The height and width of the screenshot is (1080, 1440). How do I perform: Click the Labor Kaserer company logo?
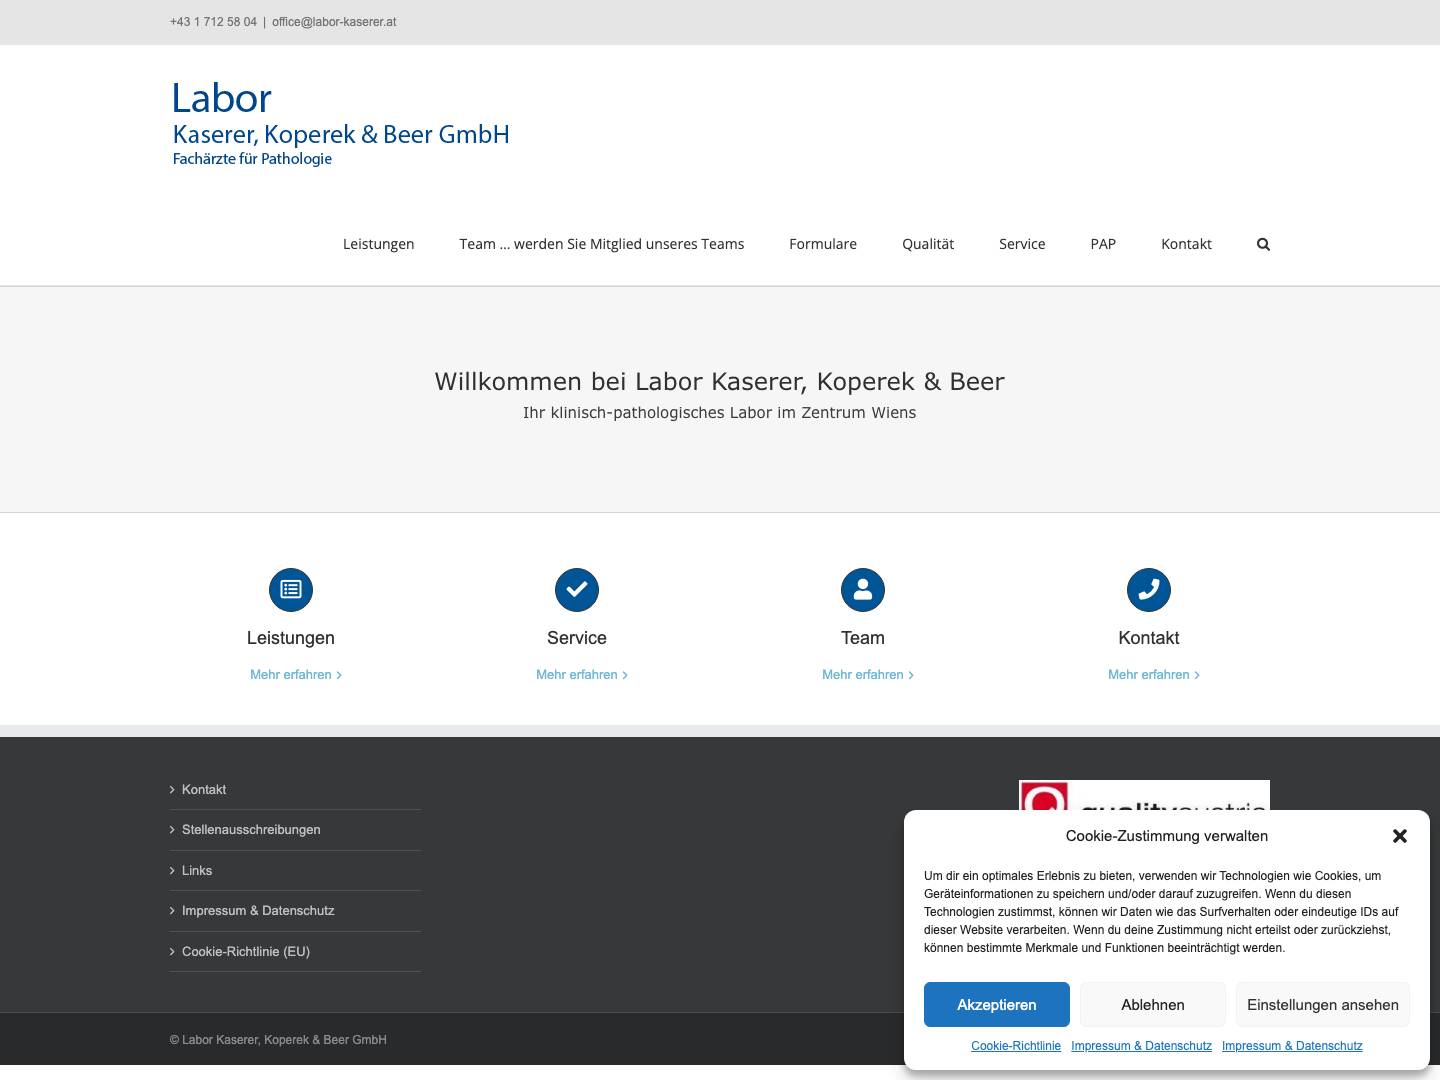(x=340, y=120)
